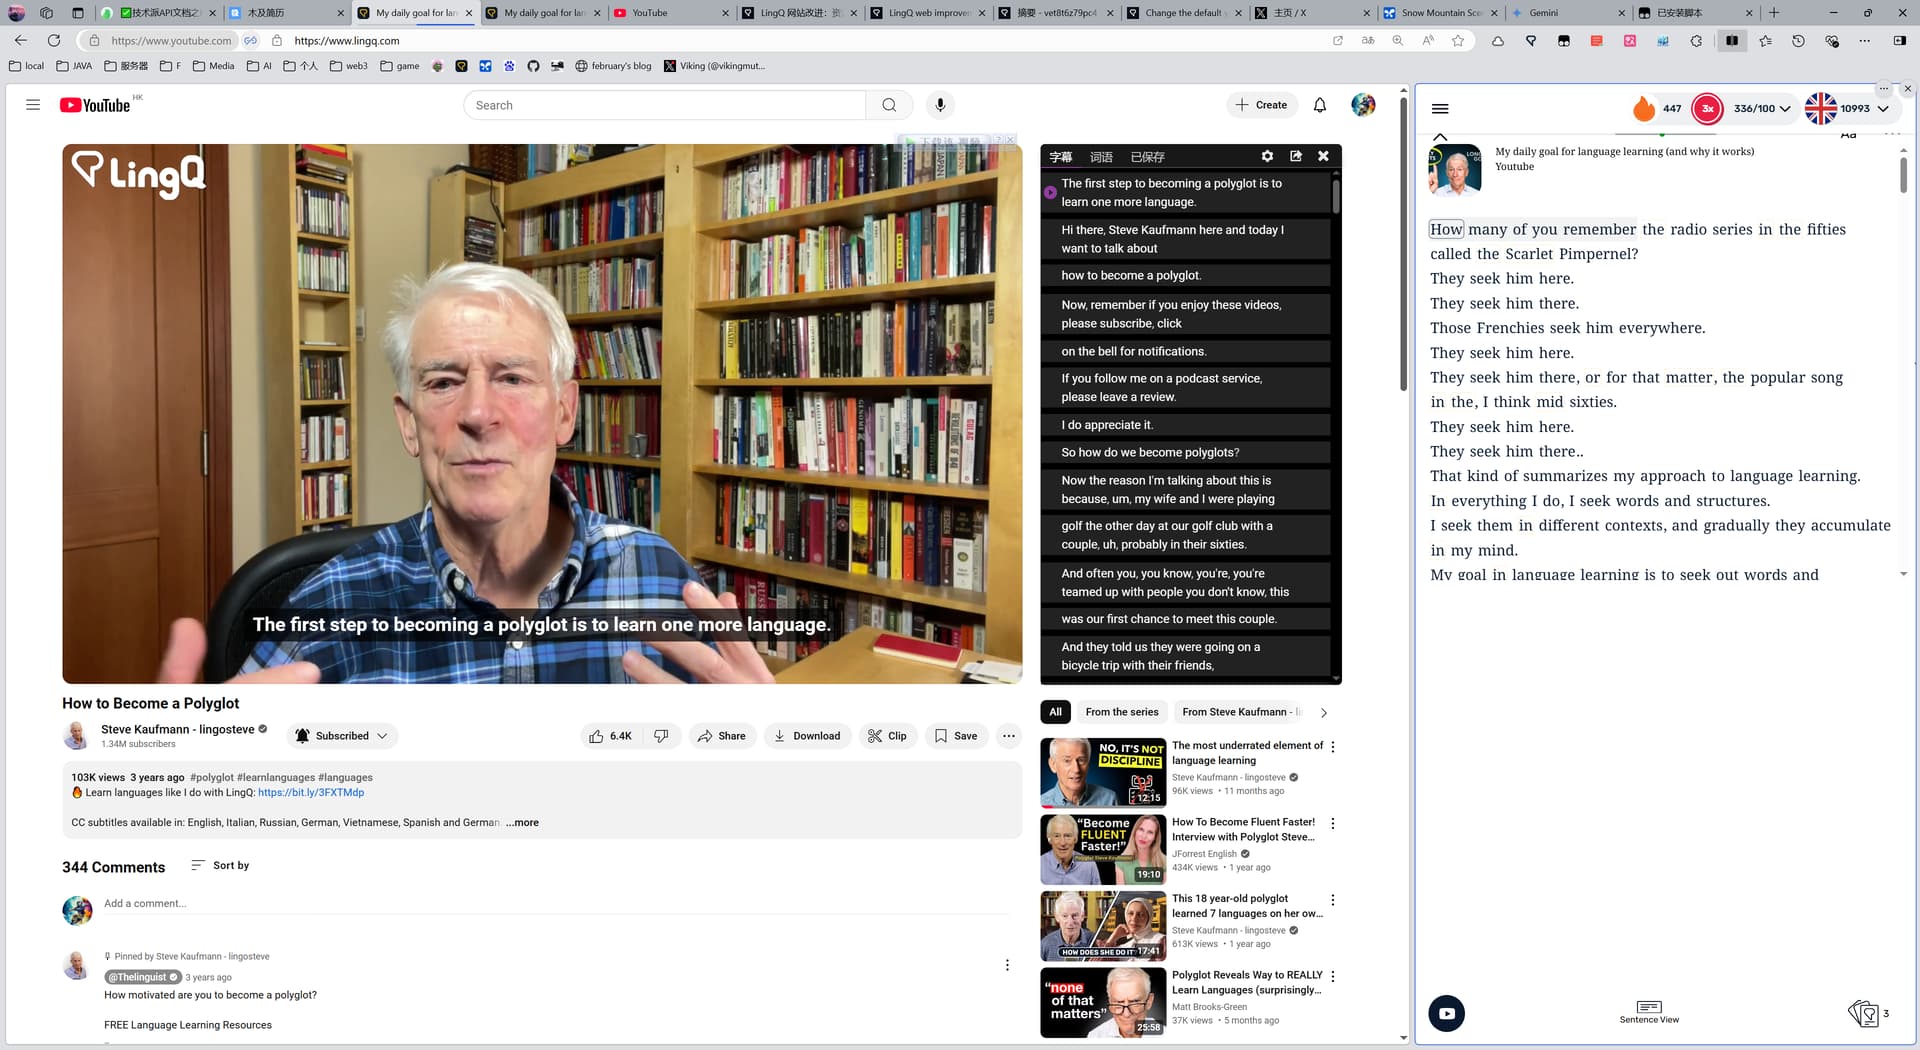The image size is (1920, 1050).
Task: Toggle Subscribed bell for Steve Kaufmann
Action: pyautogui.click(x=302, y=736)
